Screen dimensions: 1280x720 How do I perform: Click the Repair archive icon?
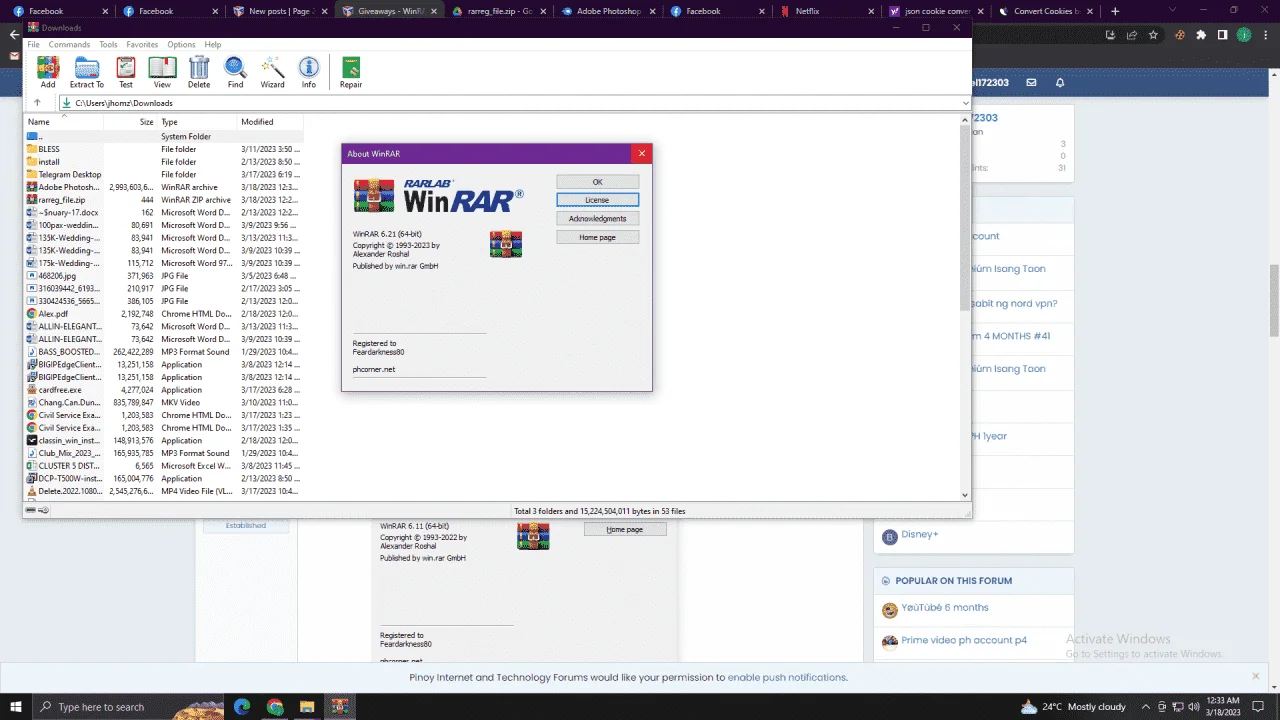(x=351, y=72)
